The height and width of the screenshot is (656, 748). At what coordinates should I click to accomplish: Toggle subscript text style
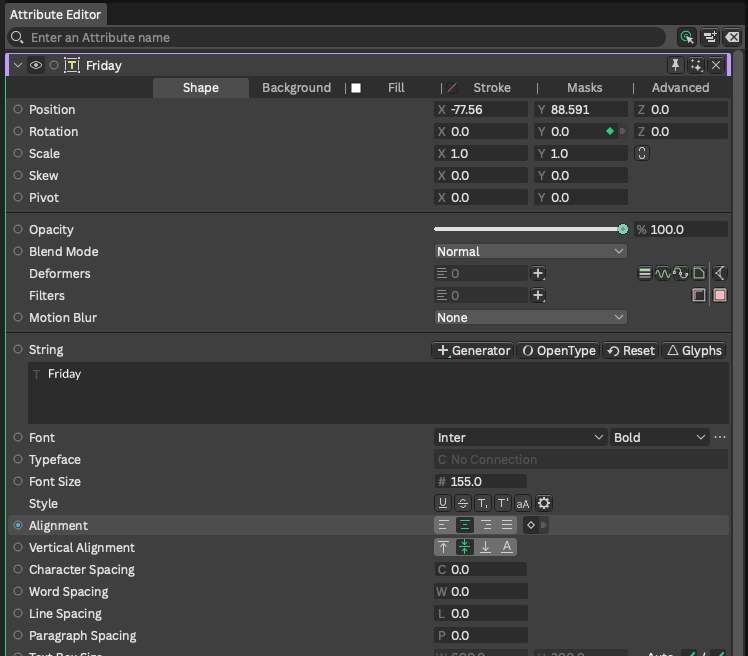point(483,503)
